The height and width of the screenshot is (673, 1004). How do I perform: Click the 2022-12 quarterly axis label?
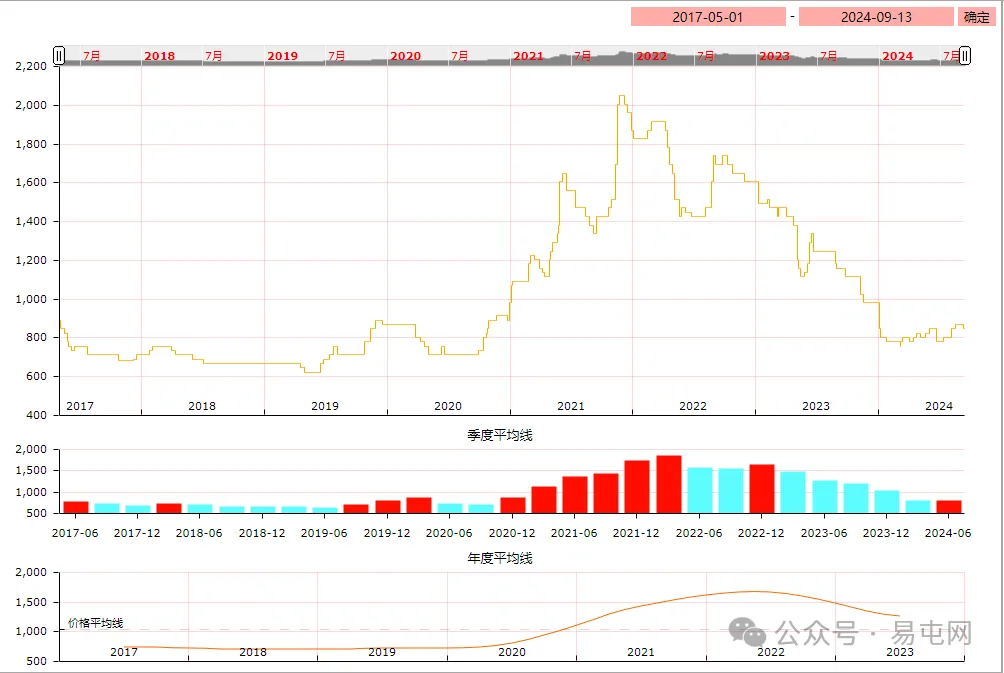click(761, 533)
